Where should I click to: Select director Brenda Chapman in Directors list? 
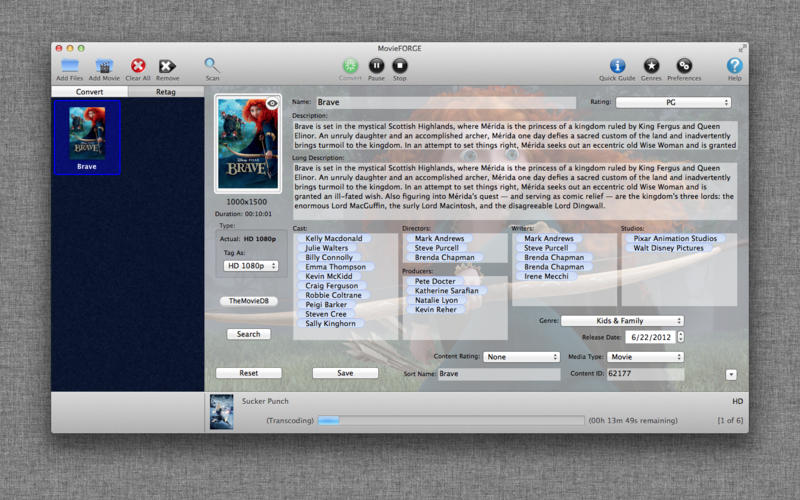(x=444, y=257)
